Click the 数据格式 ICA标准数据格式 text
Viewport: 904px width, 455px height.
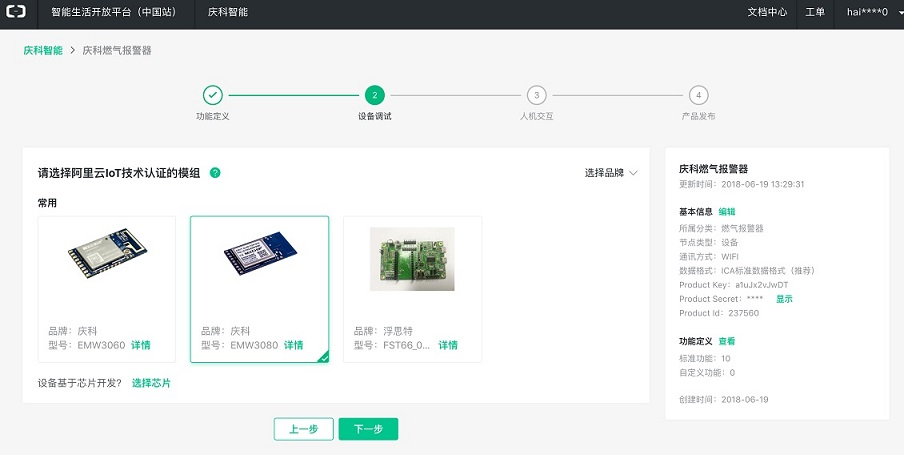(x=747, y=271)
